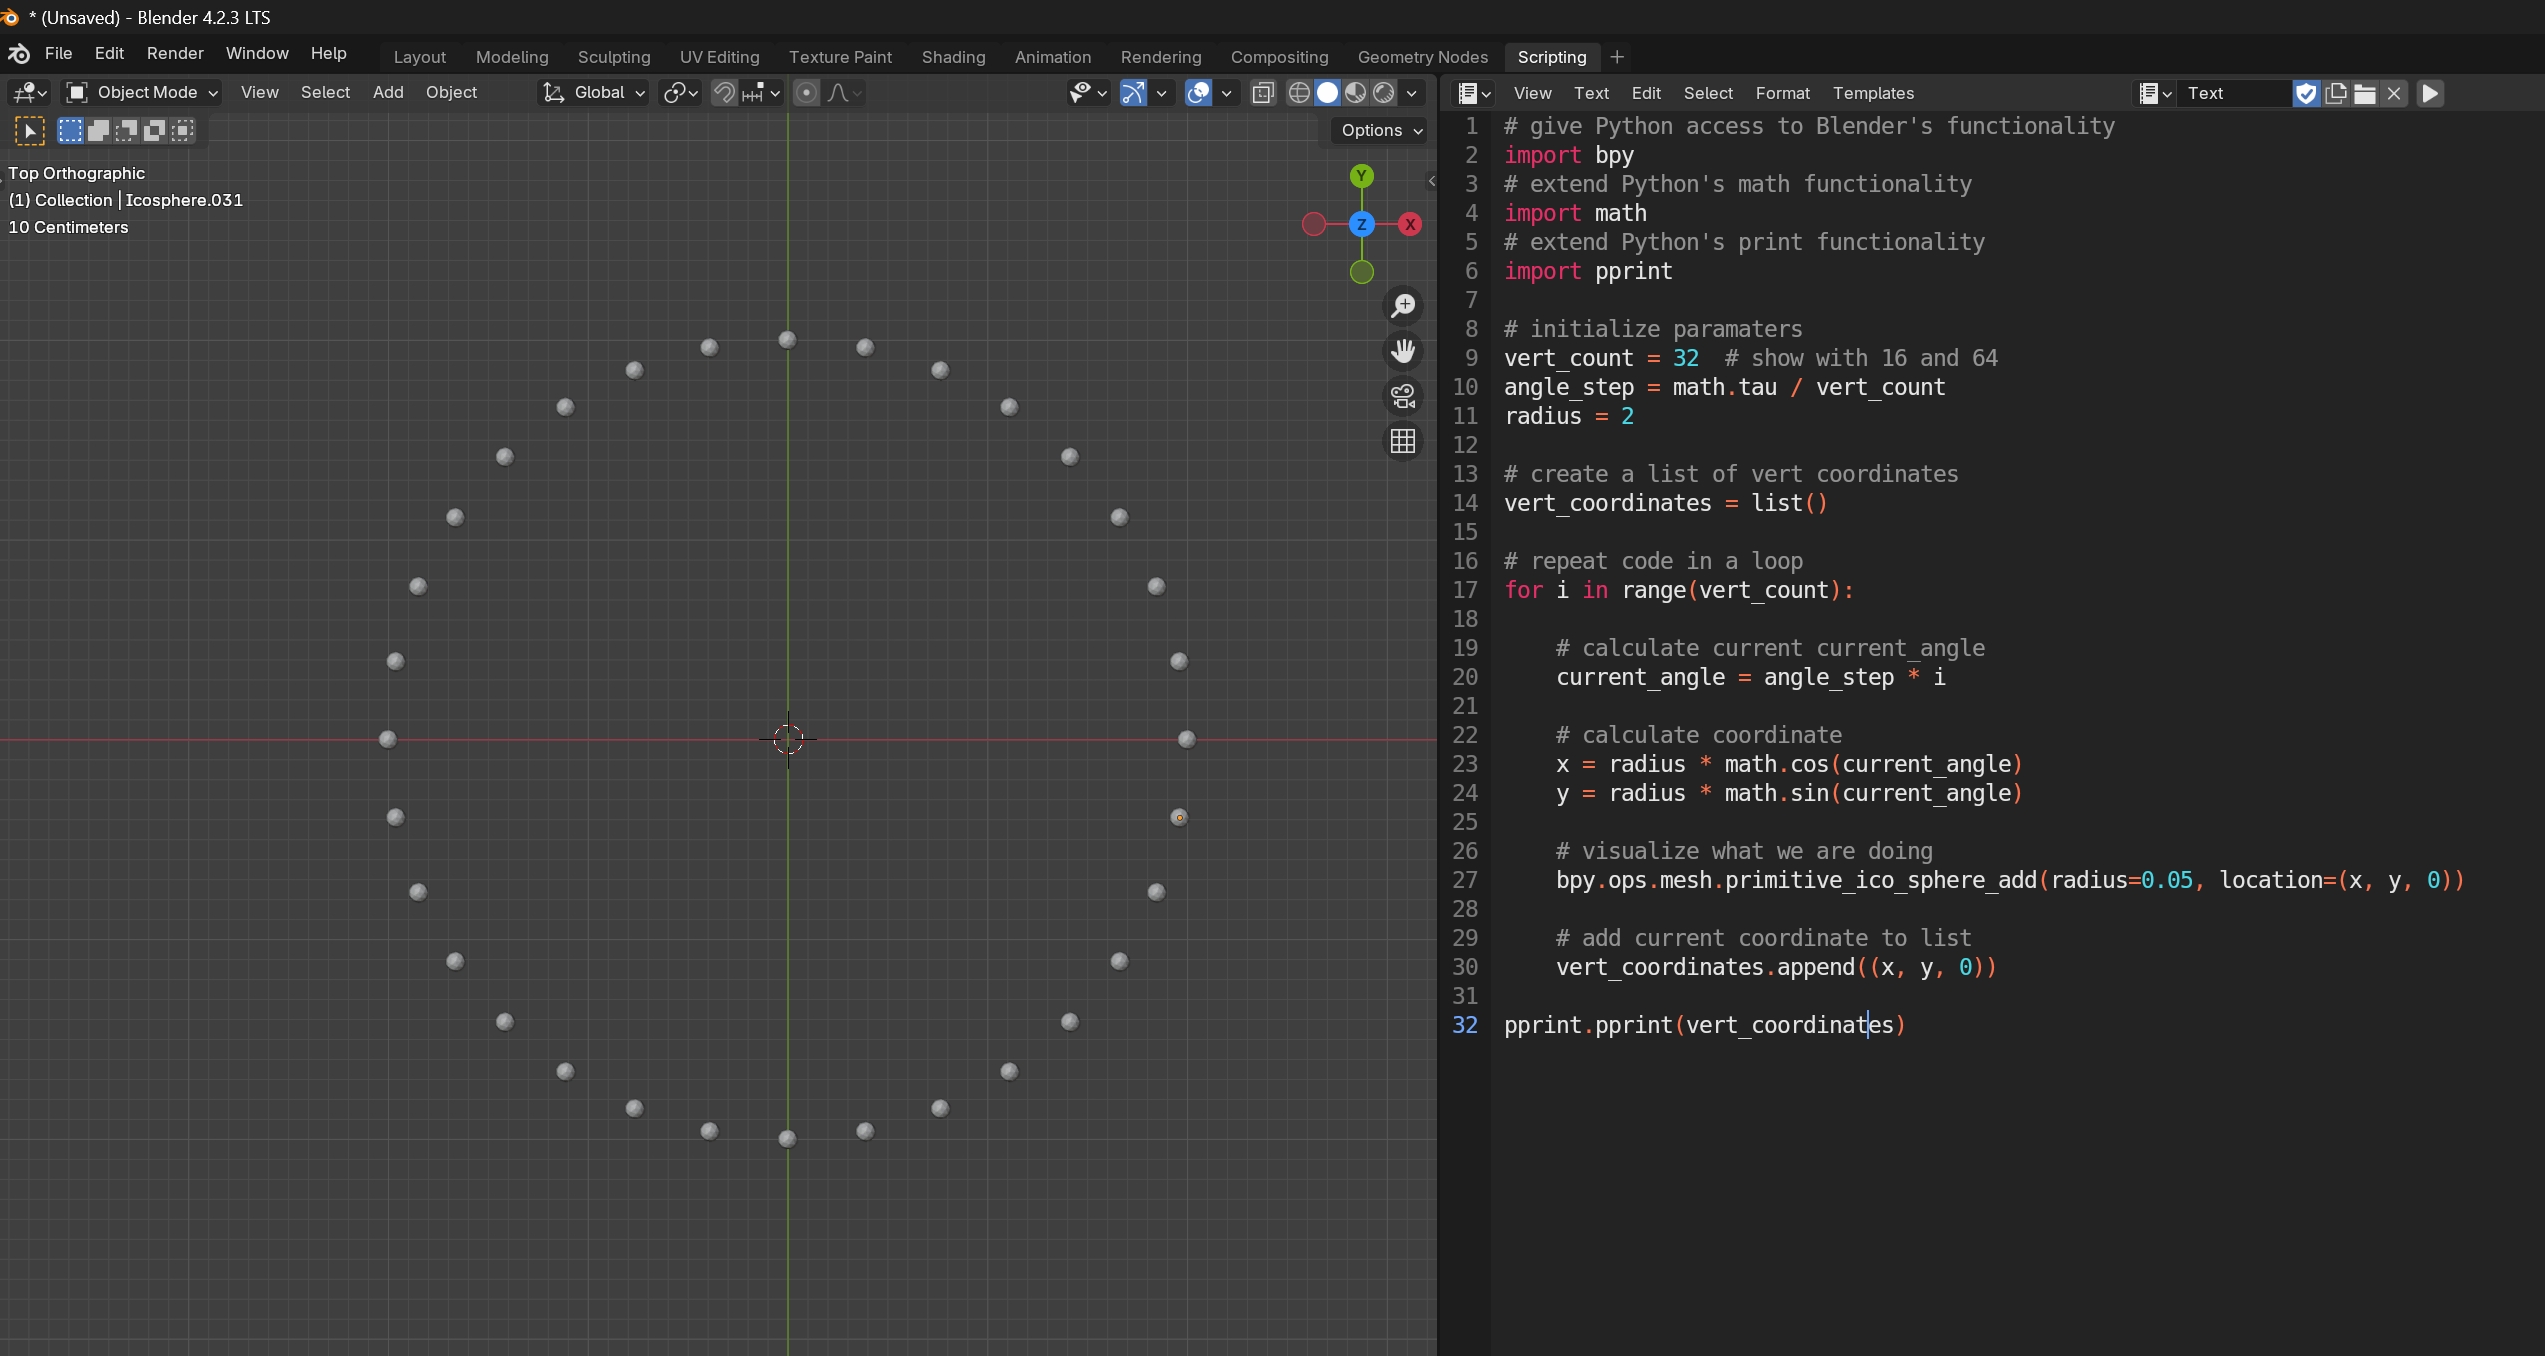
Task: Expand the Options dropdown
Action: point(1380,131)
